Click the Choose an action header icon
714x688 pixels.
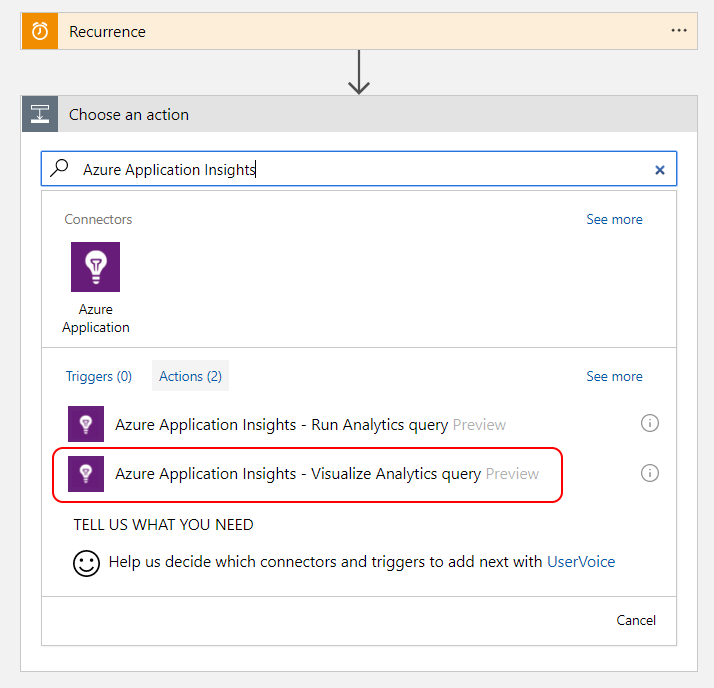[40, 115]
